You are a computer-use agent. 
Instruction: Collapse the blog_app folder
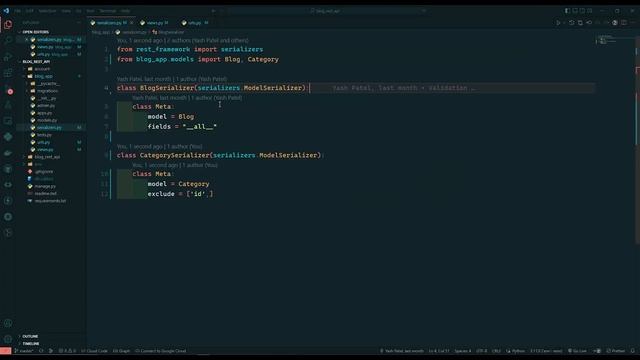pyautogui.click(x=43, y=76)
